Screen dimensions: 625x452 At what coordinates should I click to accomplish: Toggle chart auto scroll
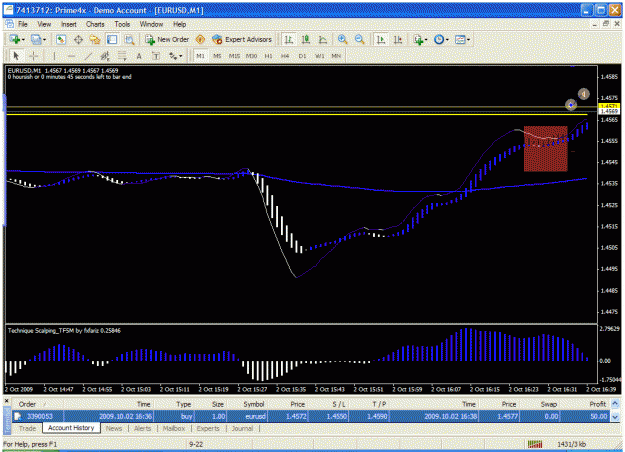click(381, 39)
